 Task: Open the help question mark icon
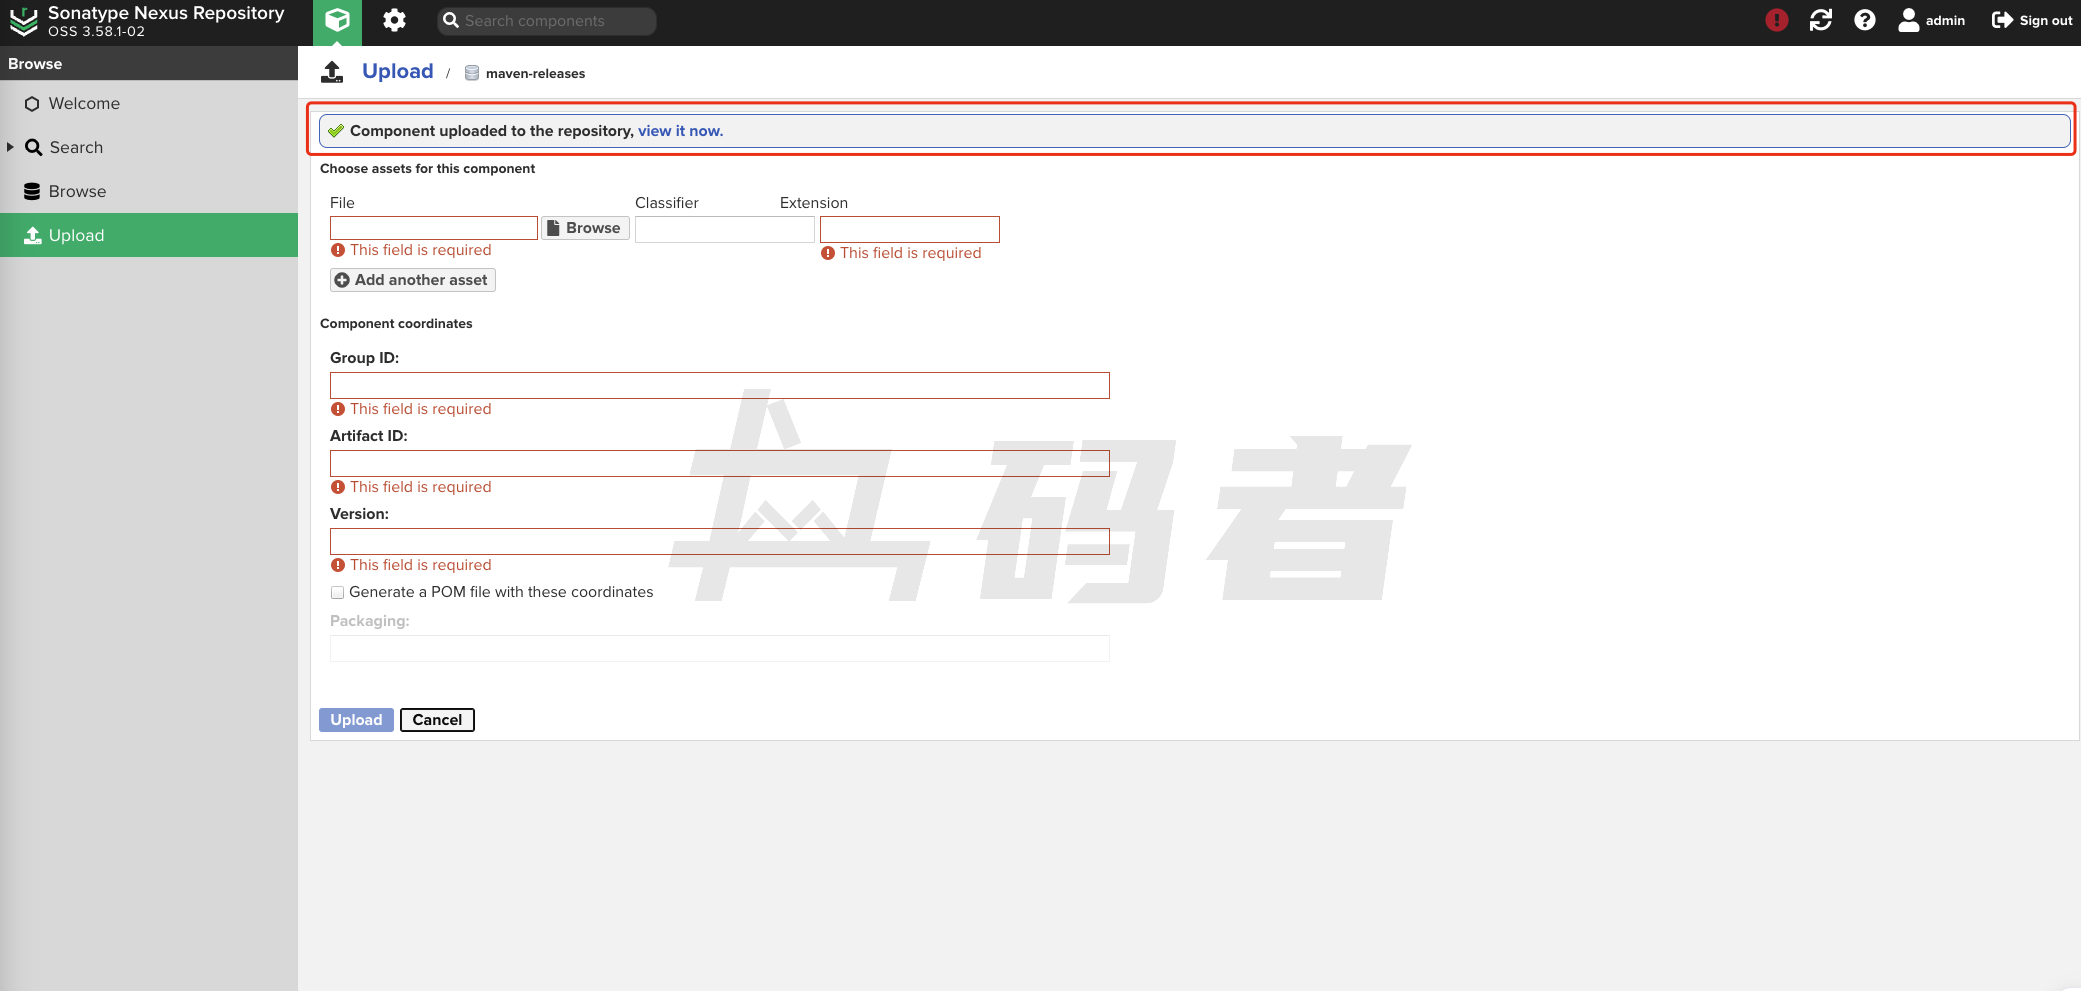pyautogui.click(x=1864, y=21)
